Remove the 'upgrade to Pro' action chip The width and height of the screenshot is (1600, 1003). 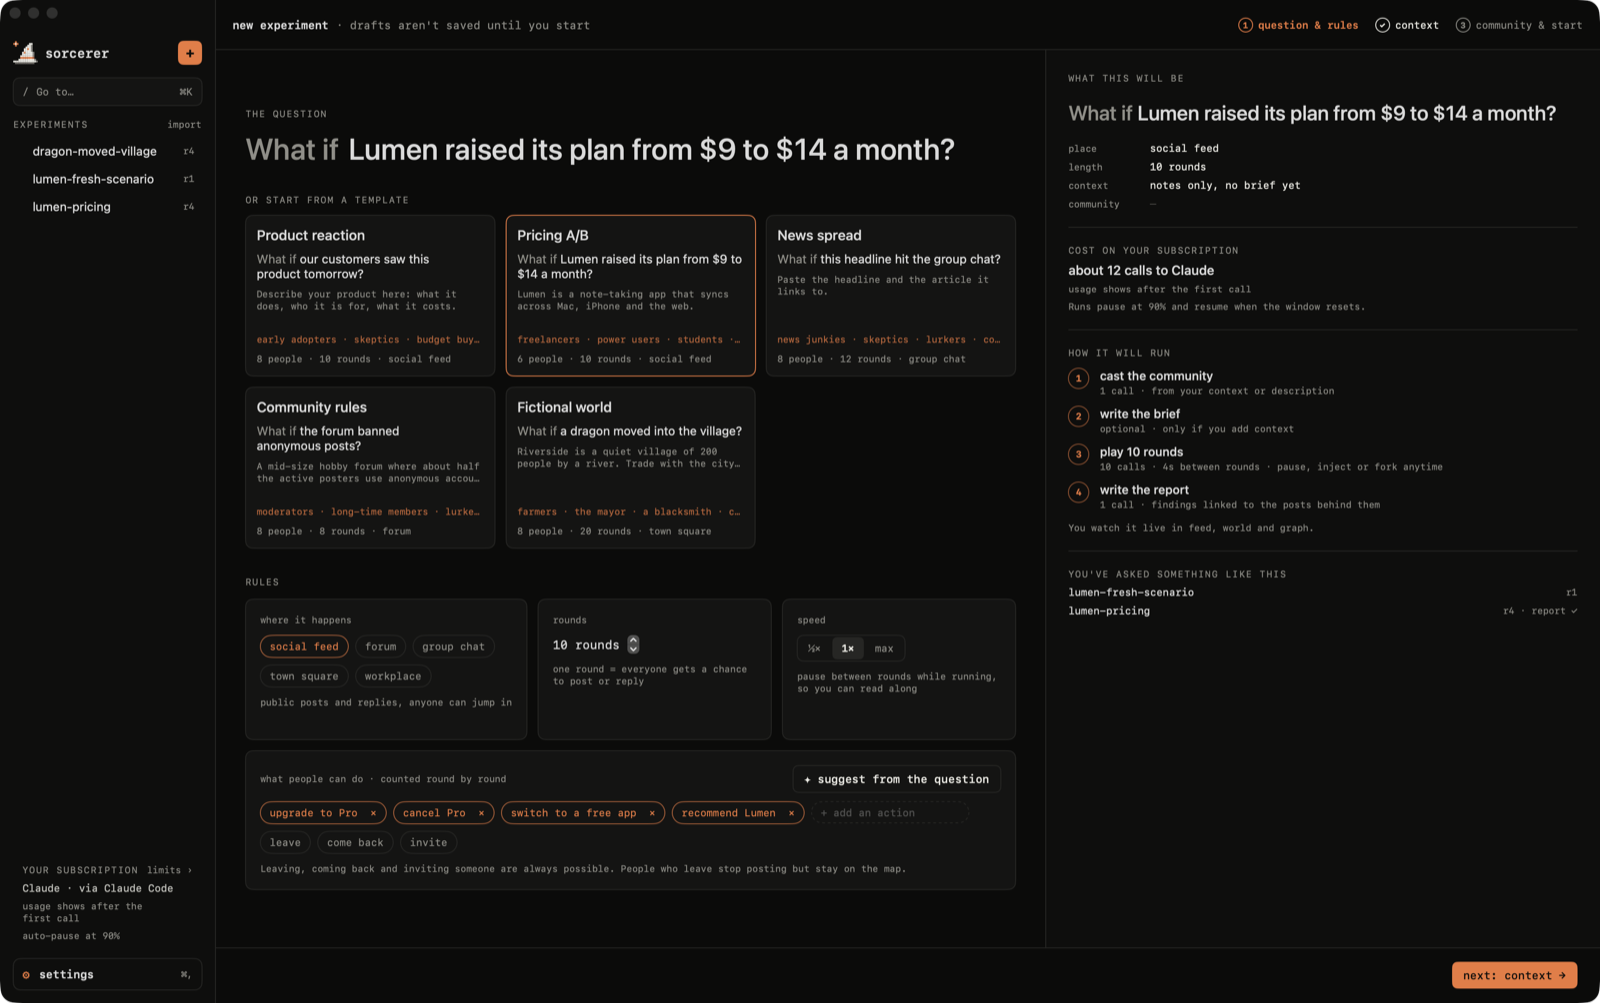[x=373, y=813]
